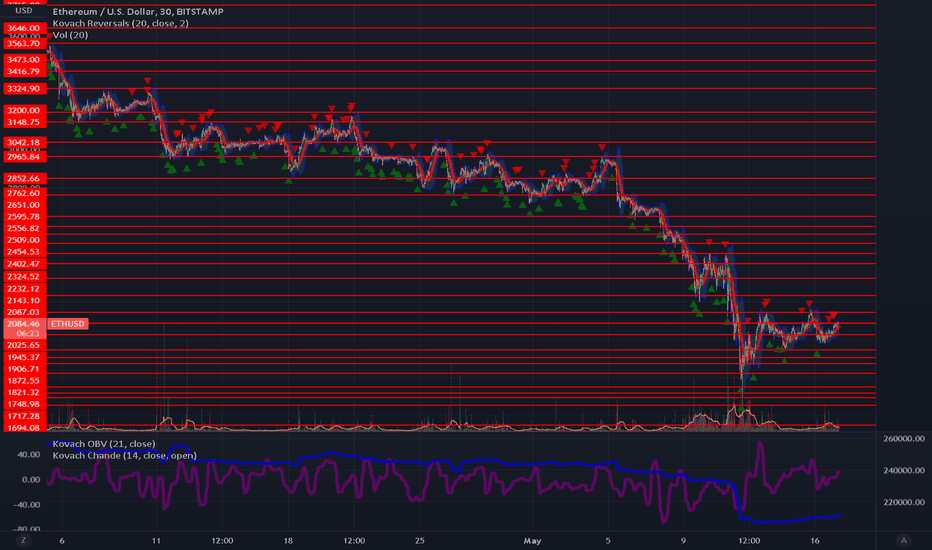
Task: Click the date 18 on time axis
Action: coord(288,540)
